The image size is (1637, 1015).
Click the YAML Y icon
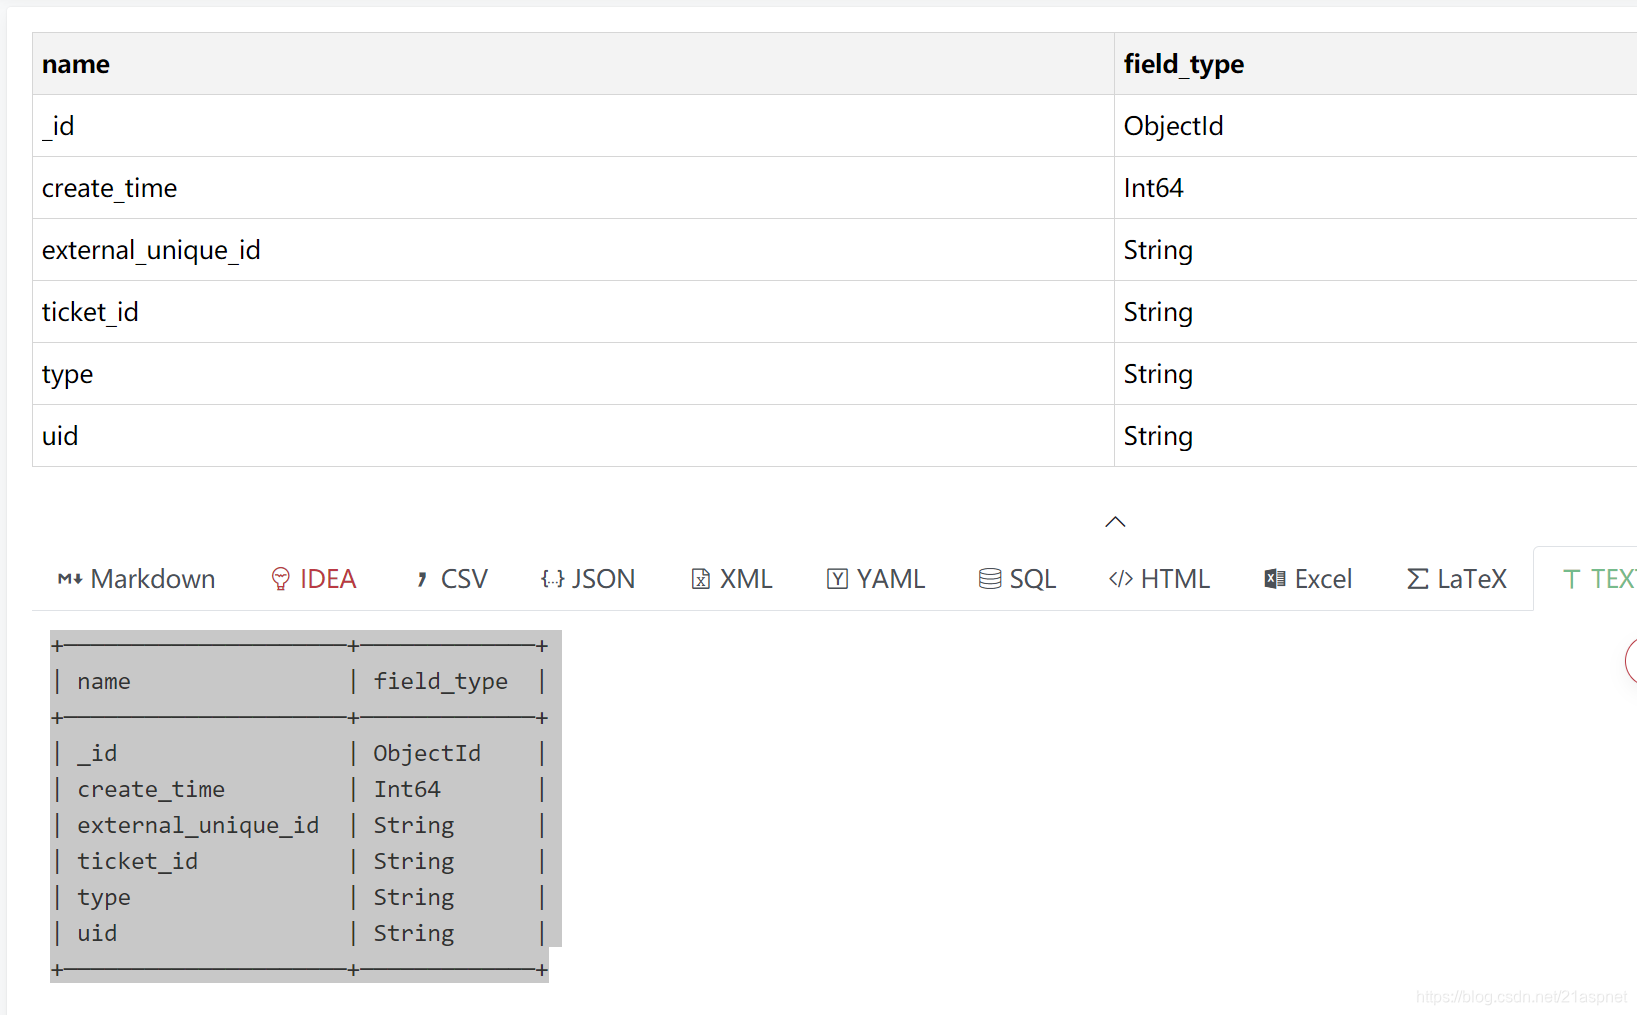837,579
